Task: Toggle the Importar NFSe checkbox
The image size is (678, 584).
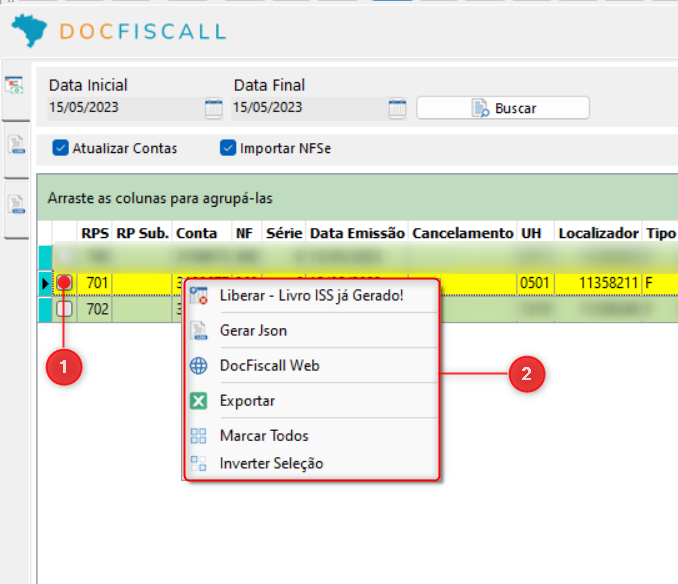Action: click(x=228, y=148)
